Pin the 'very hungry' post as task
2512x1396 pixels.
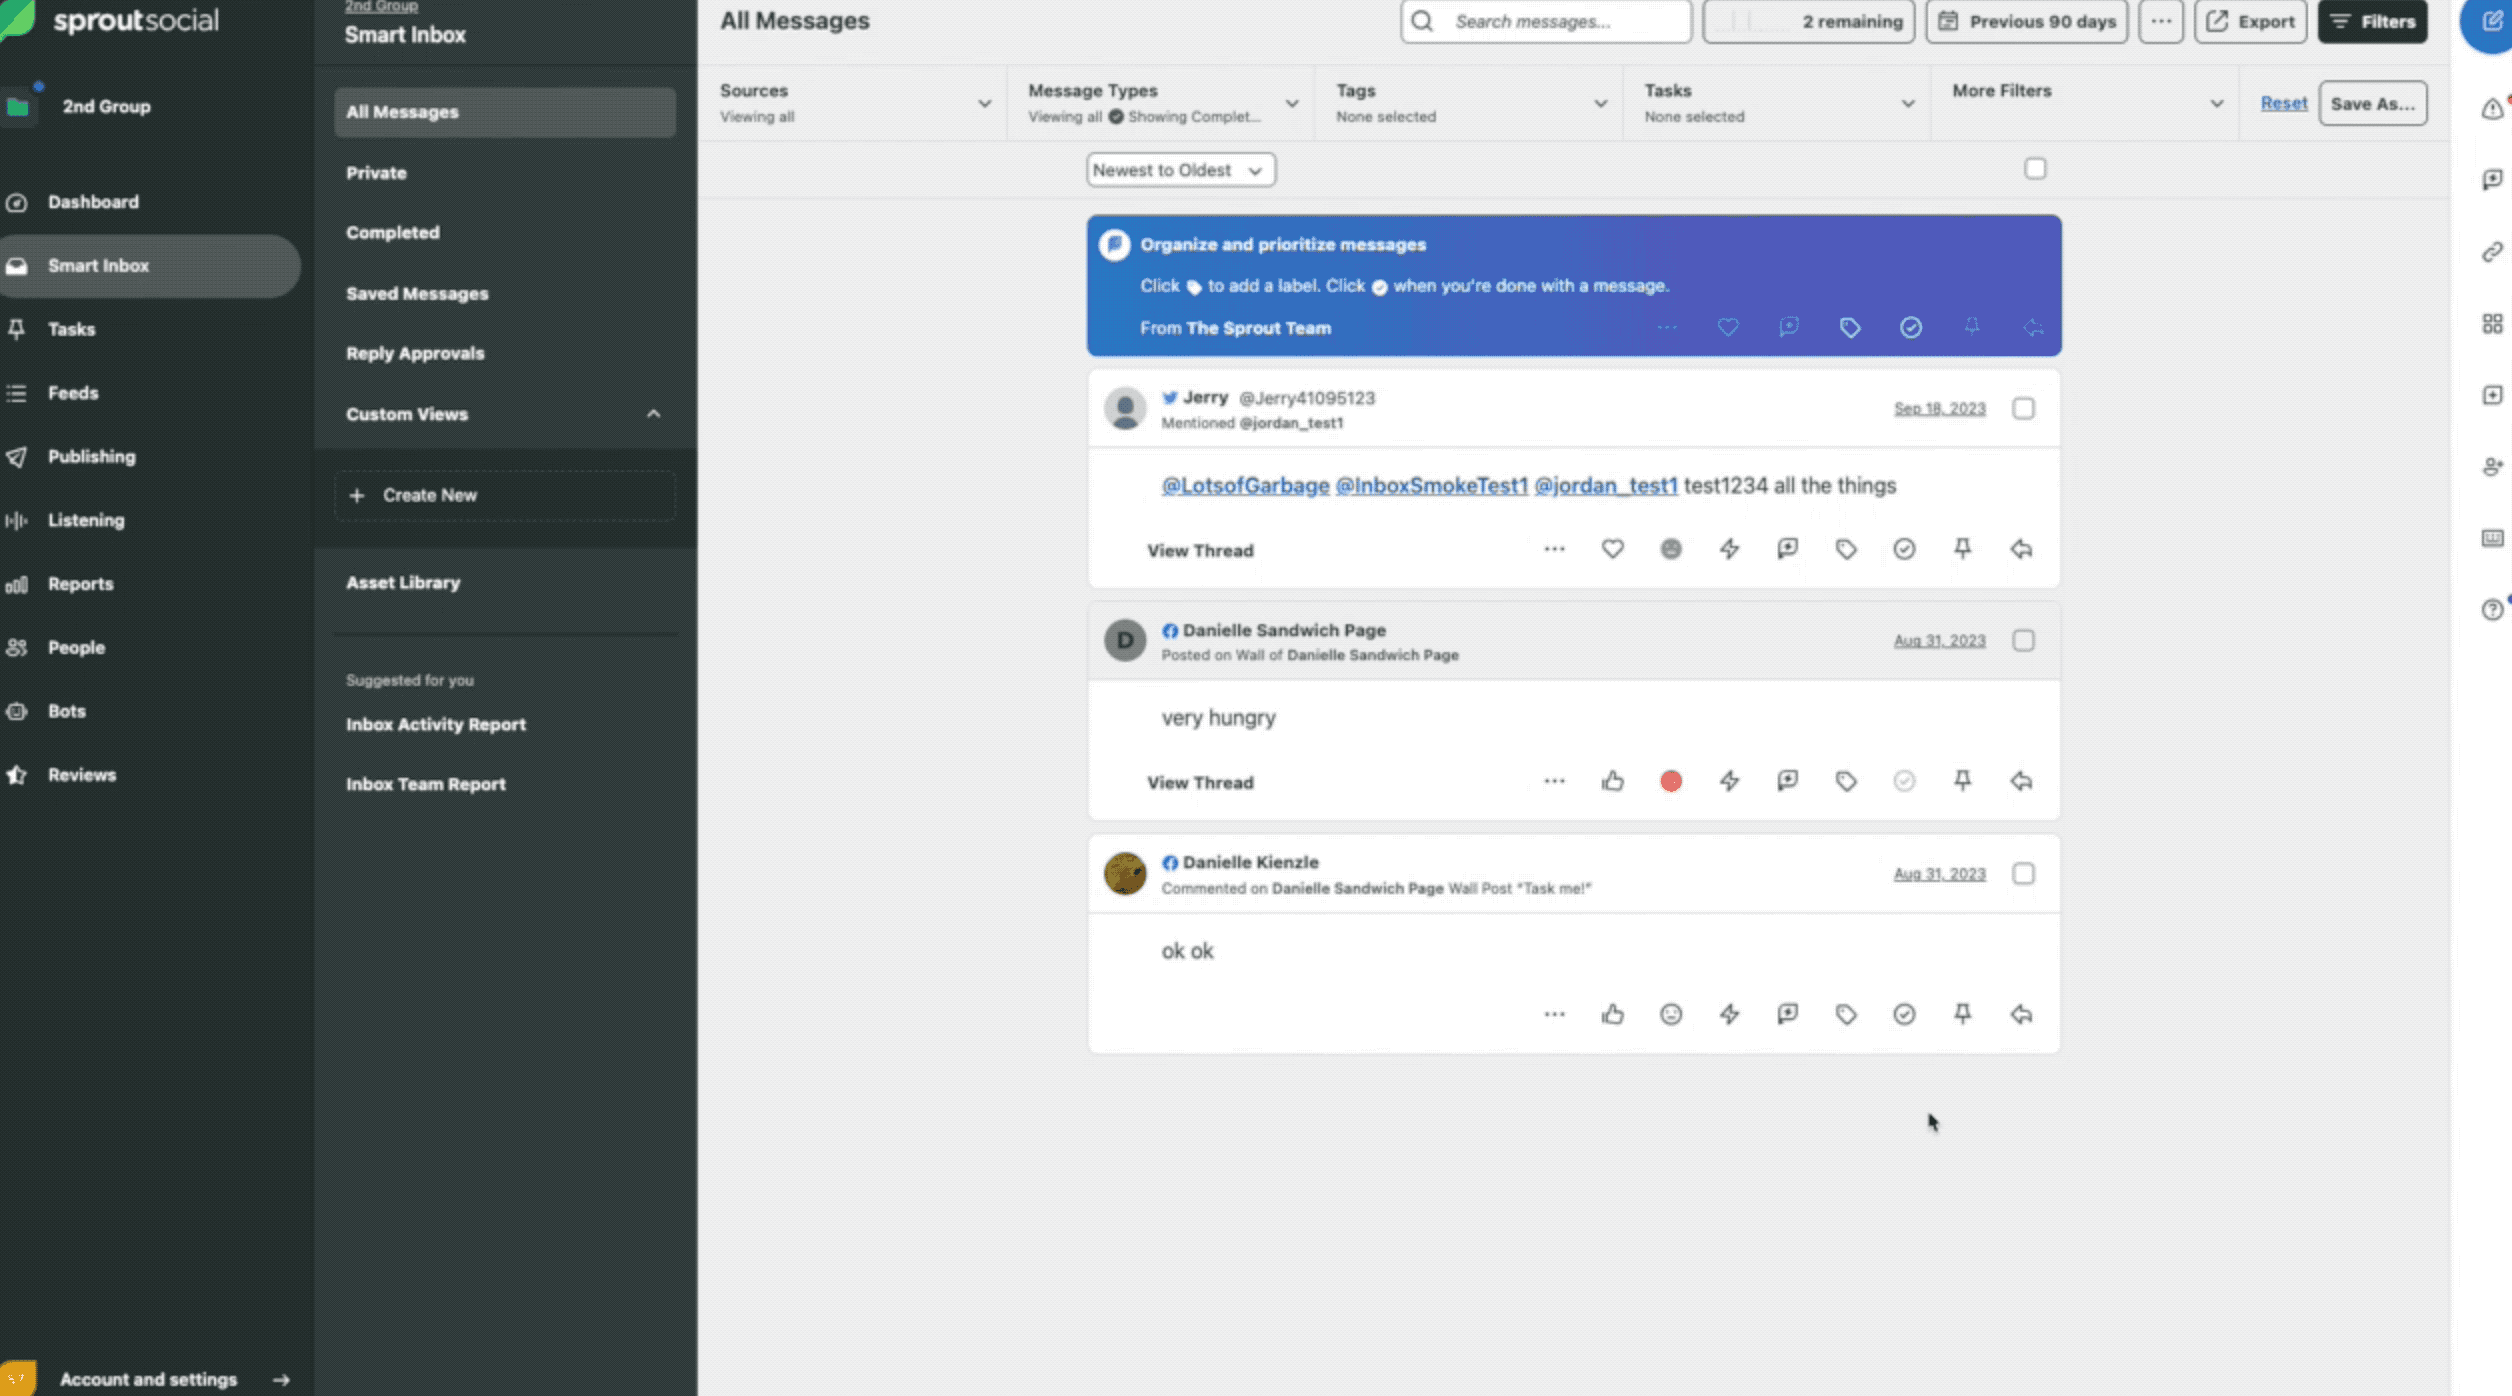(1962, 781)
